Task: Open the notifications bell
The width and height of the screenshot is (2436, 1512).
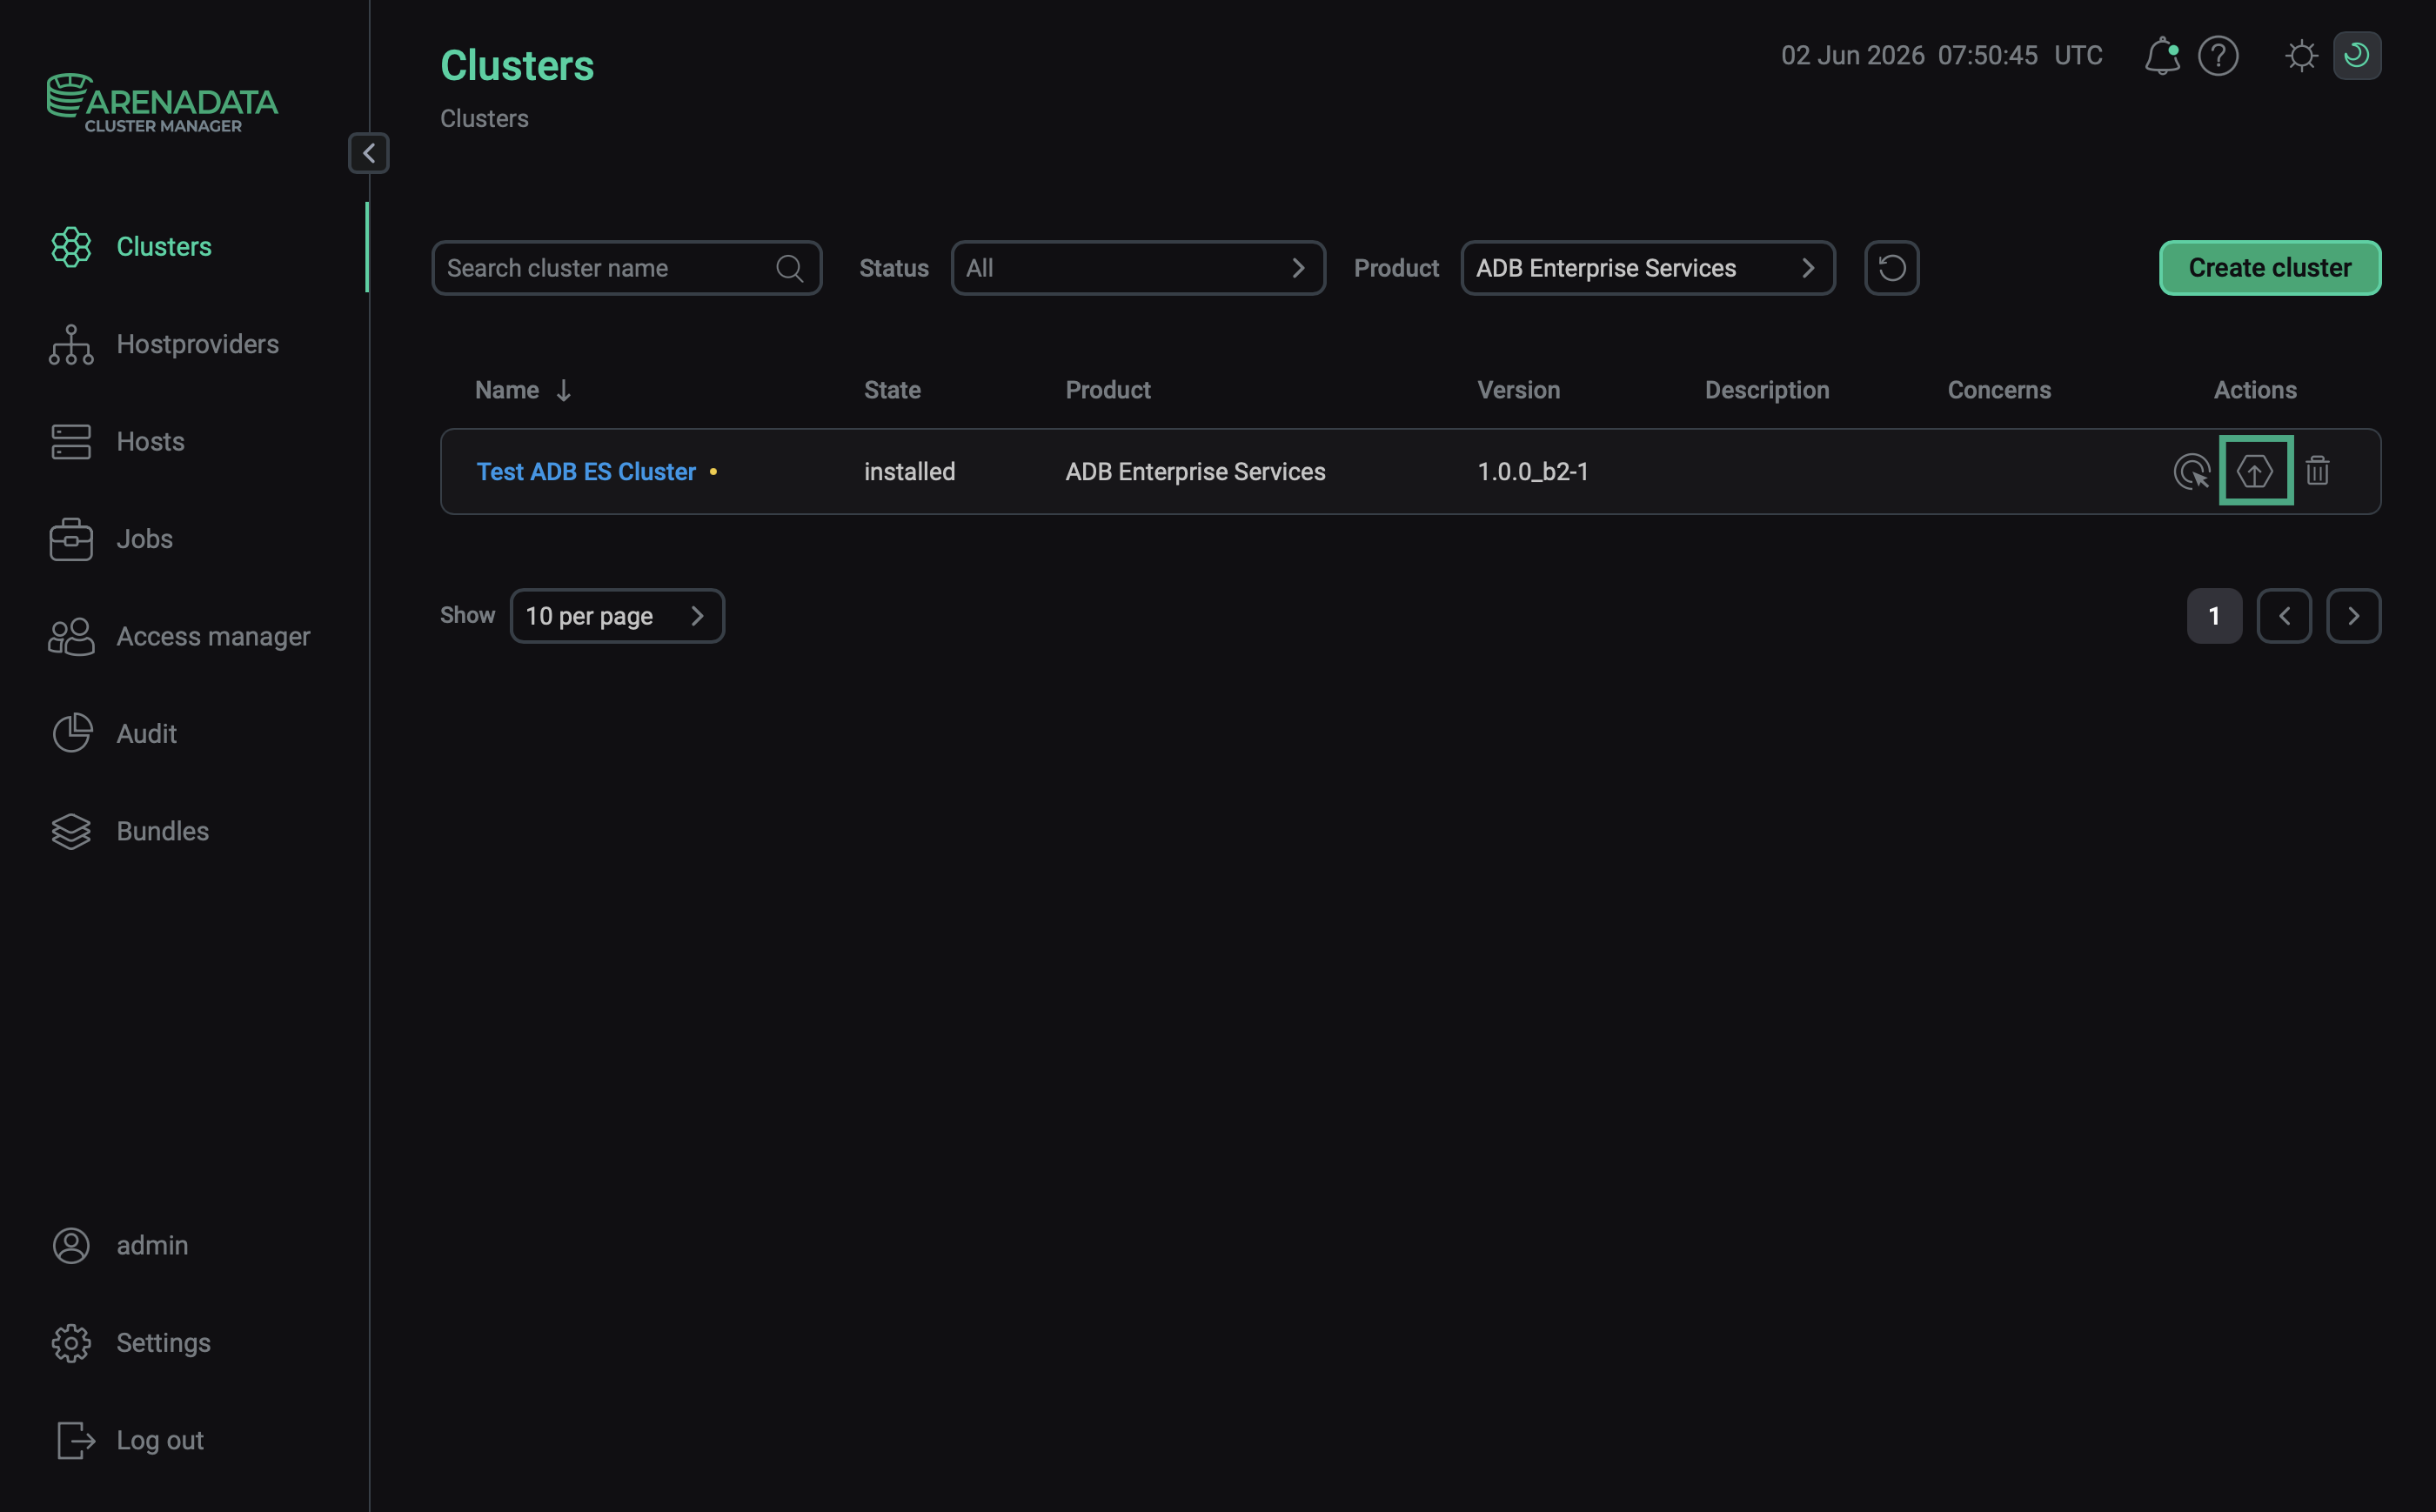Action: [x=2161, y=55]
